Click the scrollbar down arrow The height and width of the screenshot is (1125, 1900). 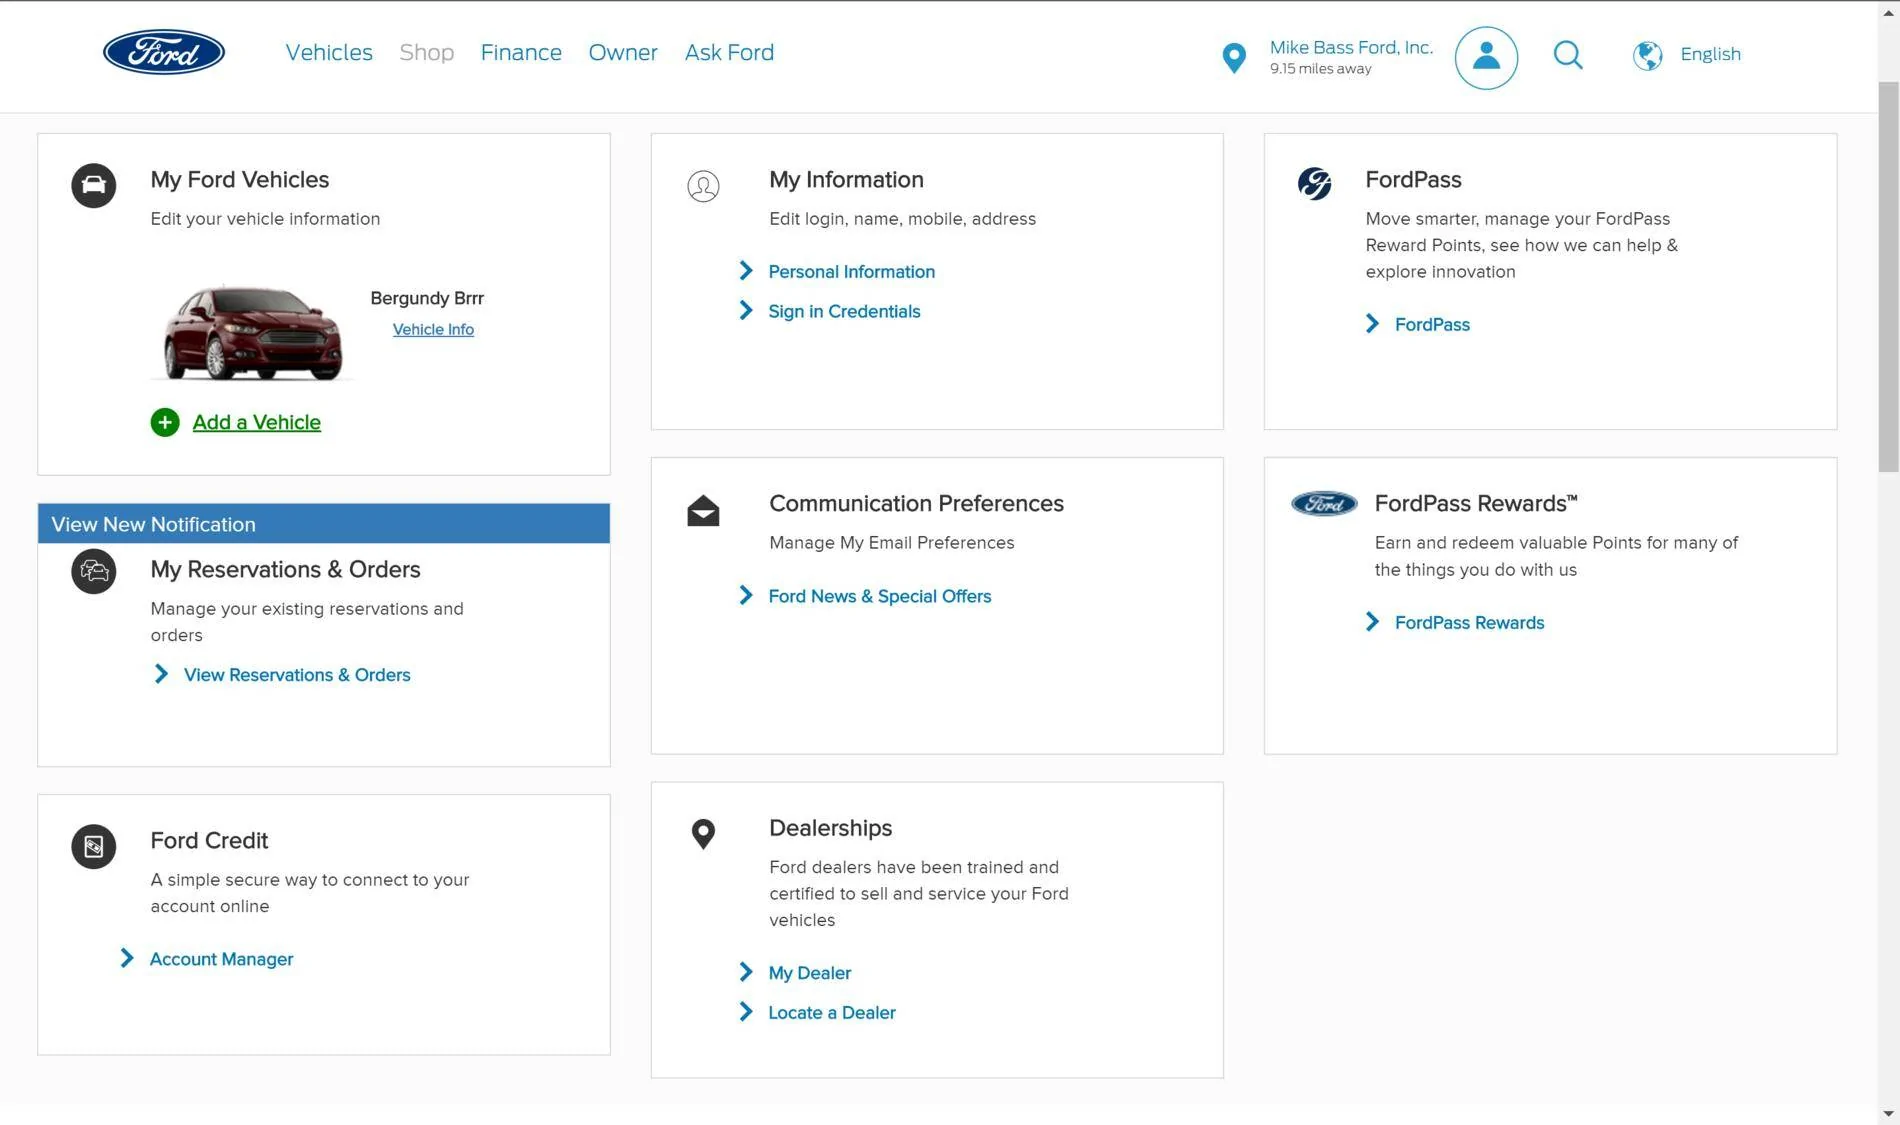point(1888,1113)
